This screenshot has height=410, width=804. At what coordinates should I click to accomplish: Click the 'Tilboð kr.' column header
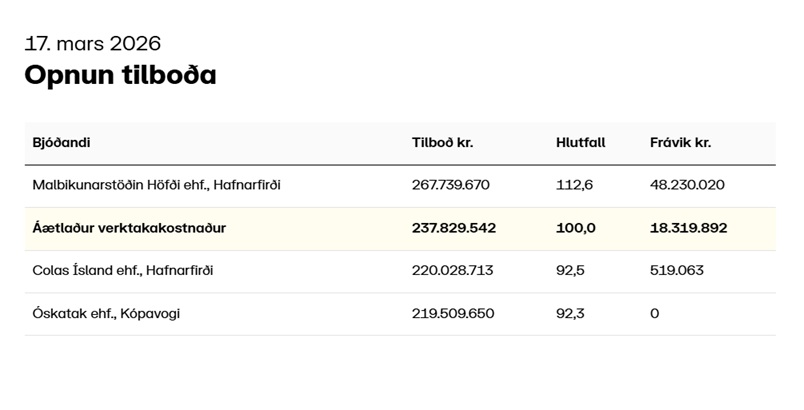coord(442,143)
